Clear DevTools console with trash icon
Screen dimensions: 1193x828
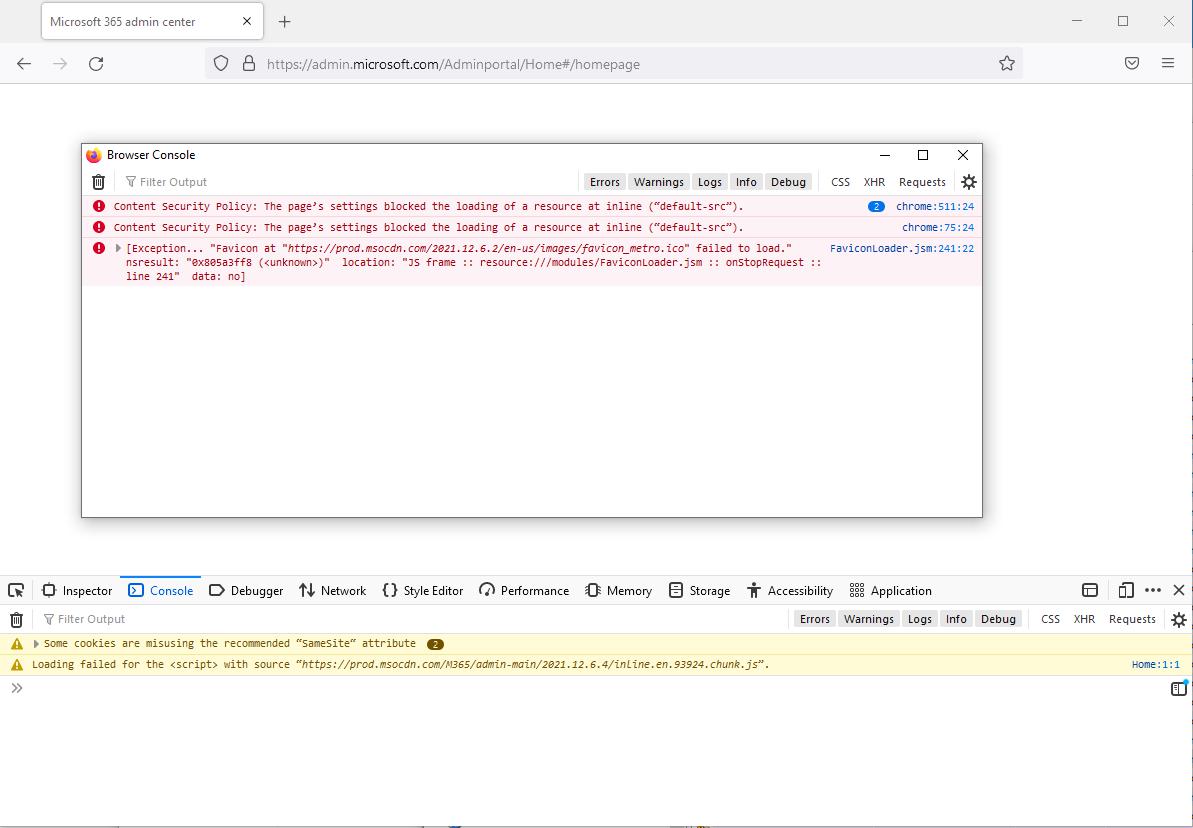pos(16,618)
